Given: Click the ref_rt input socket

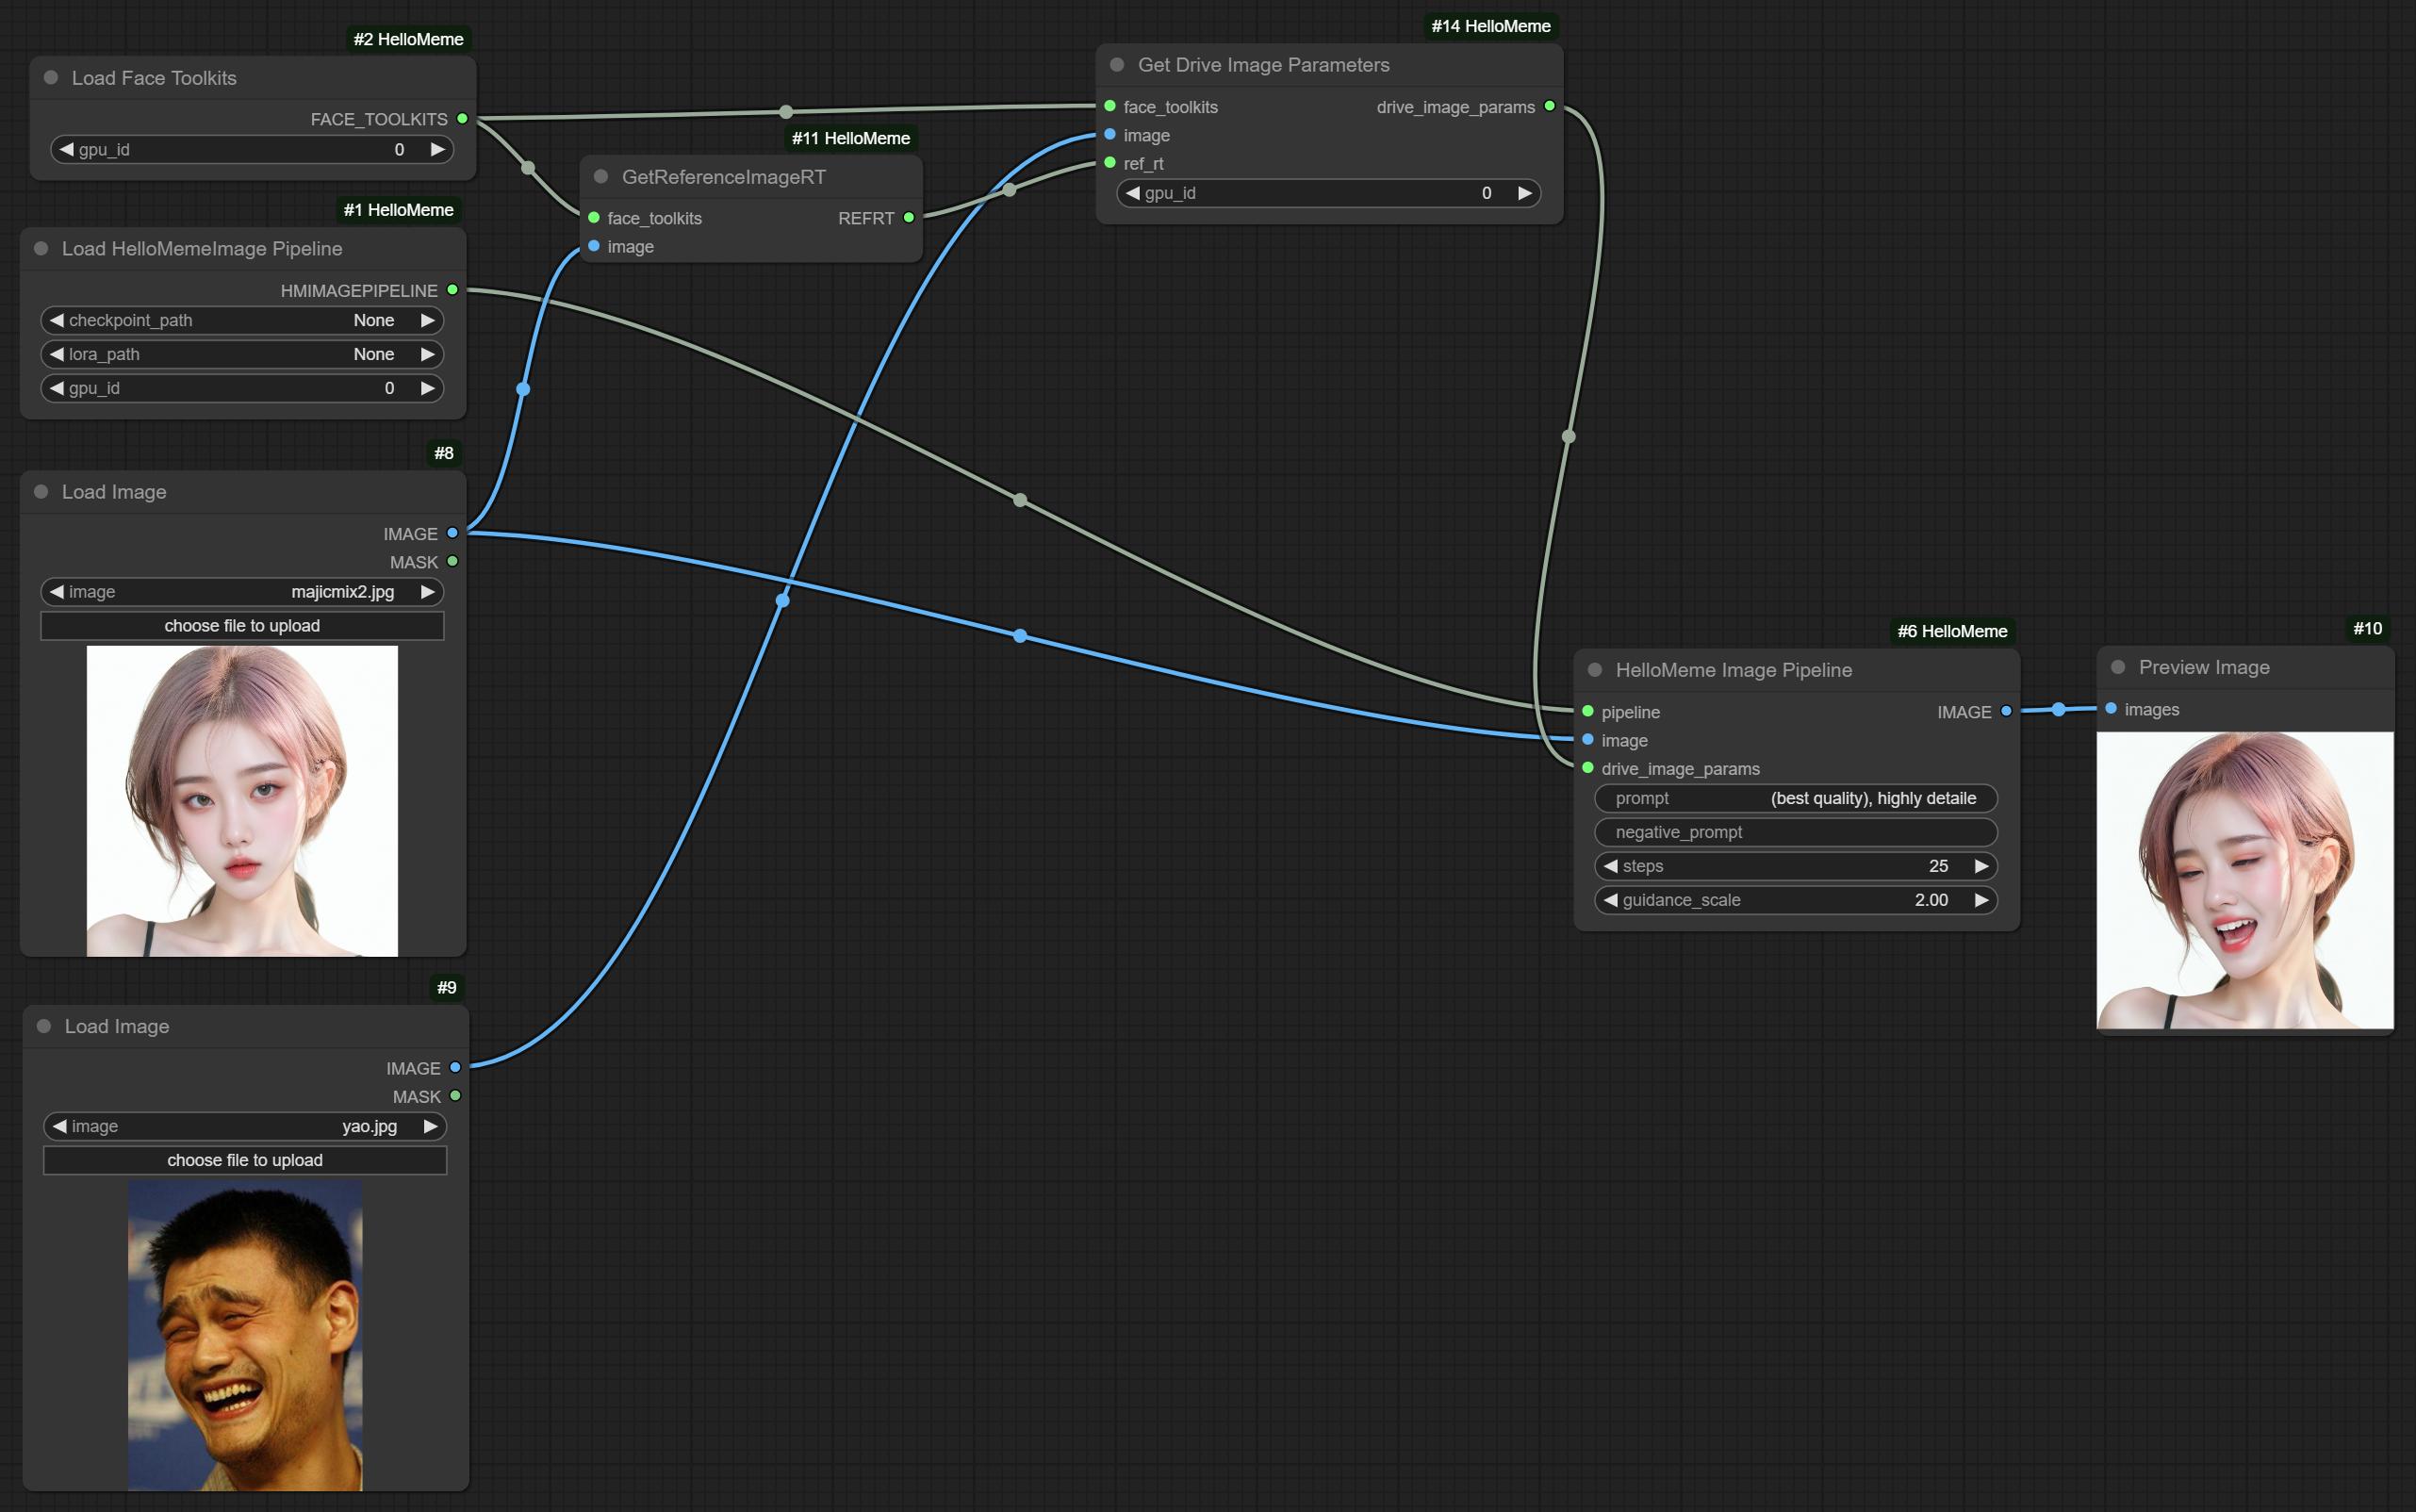Looking at the screenshot, I should coord(1110,163).
